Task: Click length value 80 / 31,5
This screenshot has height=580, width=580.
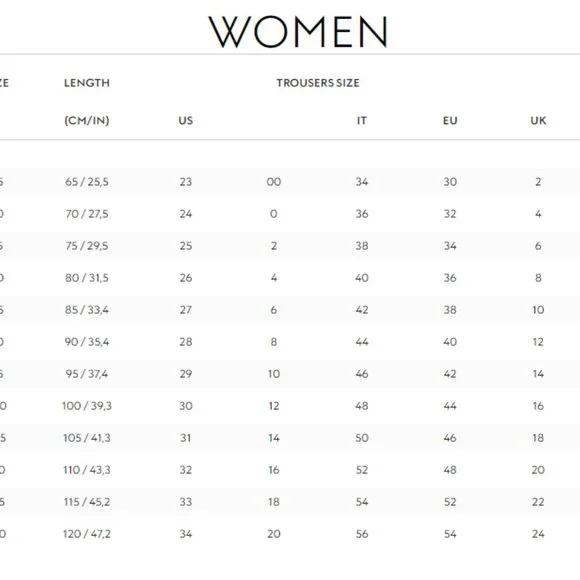Action: pyautogui.click(x=87, y=278)
